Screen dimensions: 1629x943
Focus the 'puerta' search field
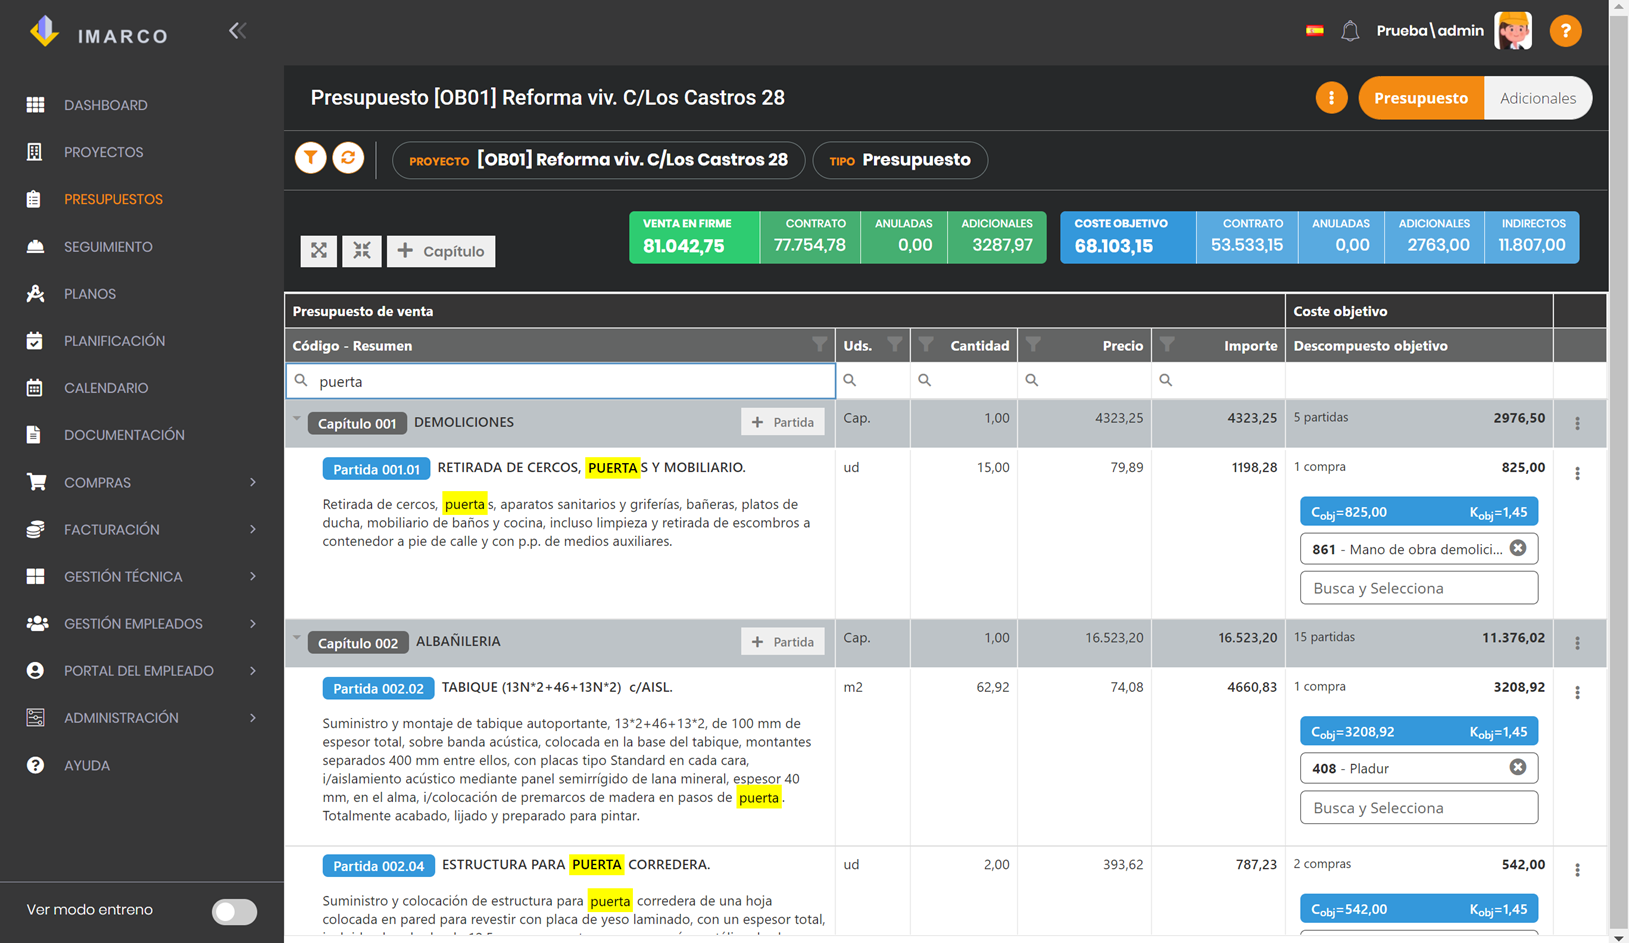pos(561,381)
